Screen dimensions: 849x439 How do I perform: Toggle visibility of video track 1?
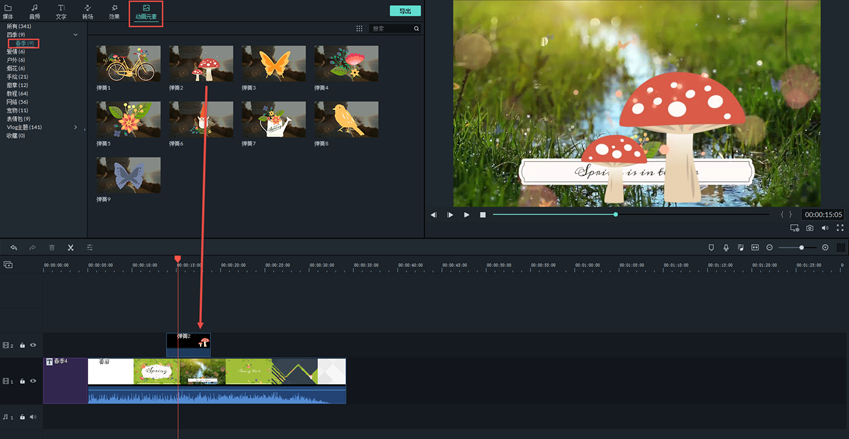[33, 381]
